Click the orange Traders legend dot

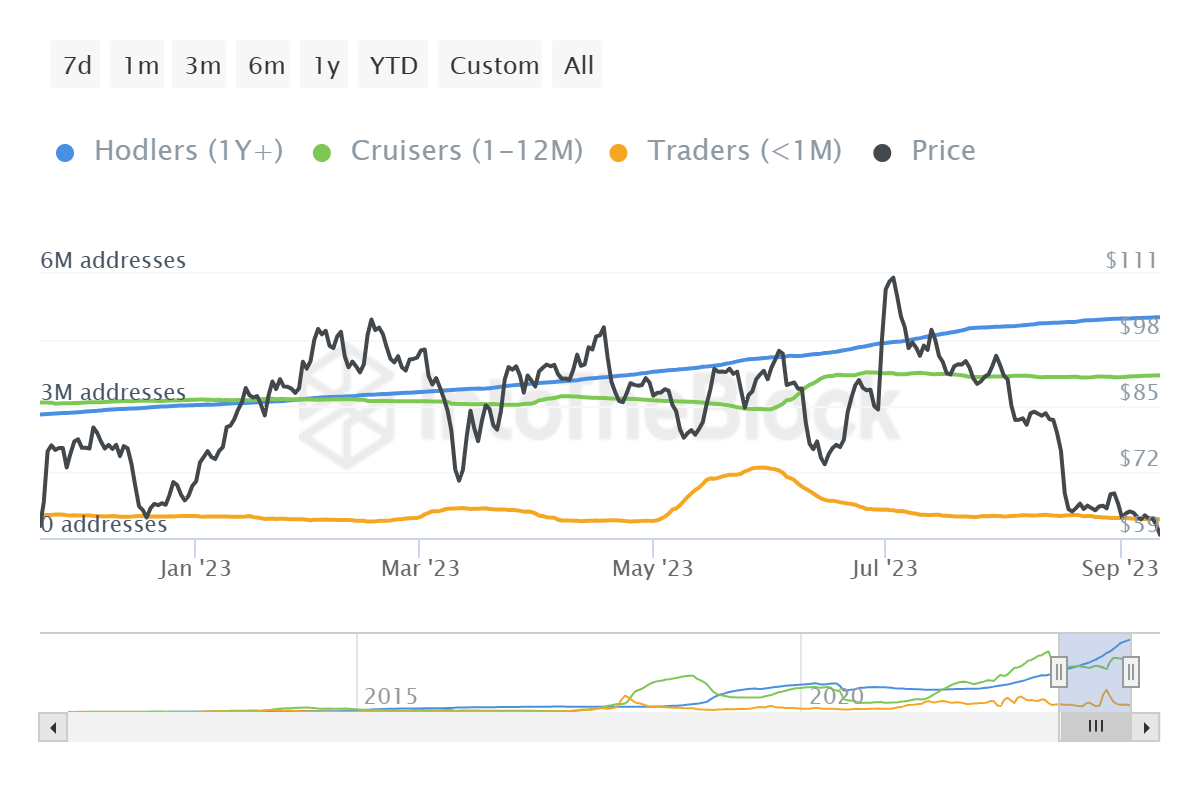(x=619, y=153)
